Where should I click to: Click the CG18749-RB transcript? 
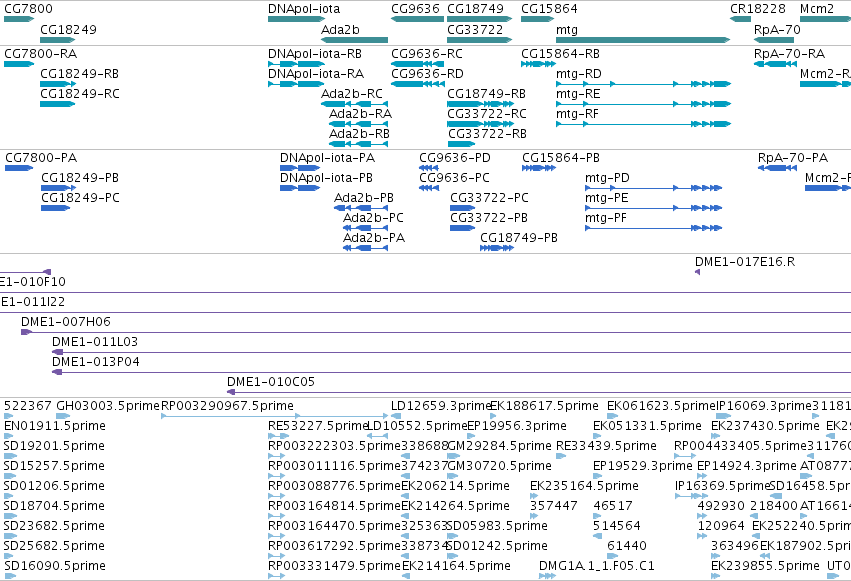coord(480,104)
